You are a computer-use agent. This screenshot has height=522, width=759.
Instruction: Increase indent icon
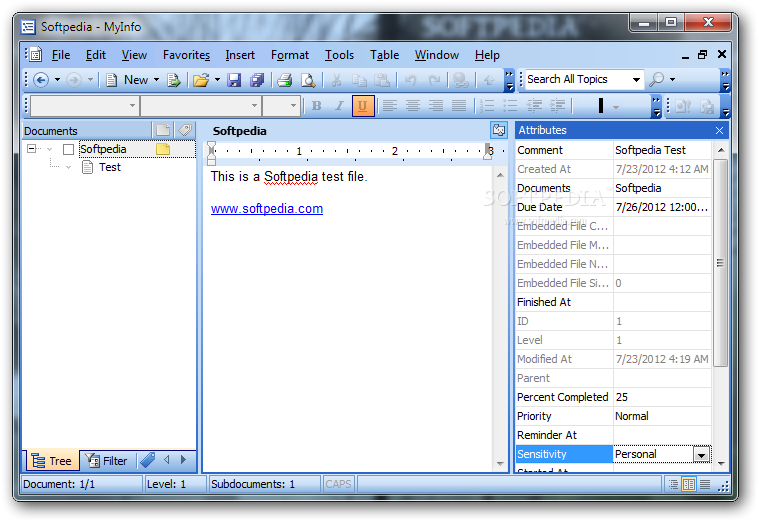557,106
